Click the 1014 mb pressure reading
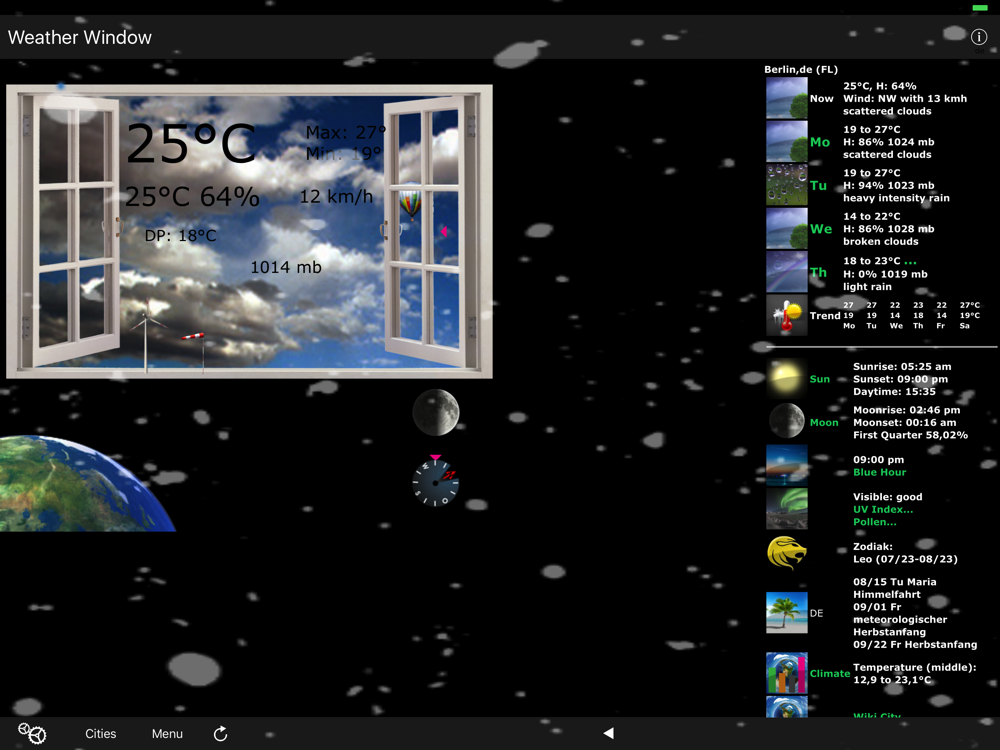This screenshot has width=1000, height=750. point(286,267)
